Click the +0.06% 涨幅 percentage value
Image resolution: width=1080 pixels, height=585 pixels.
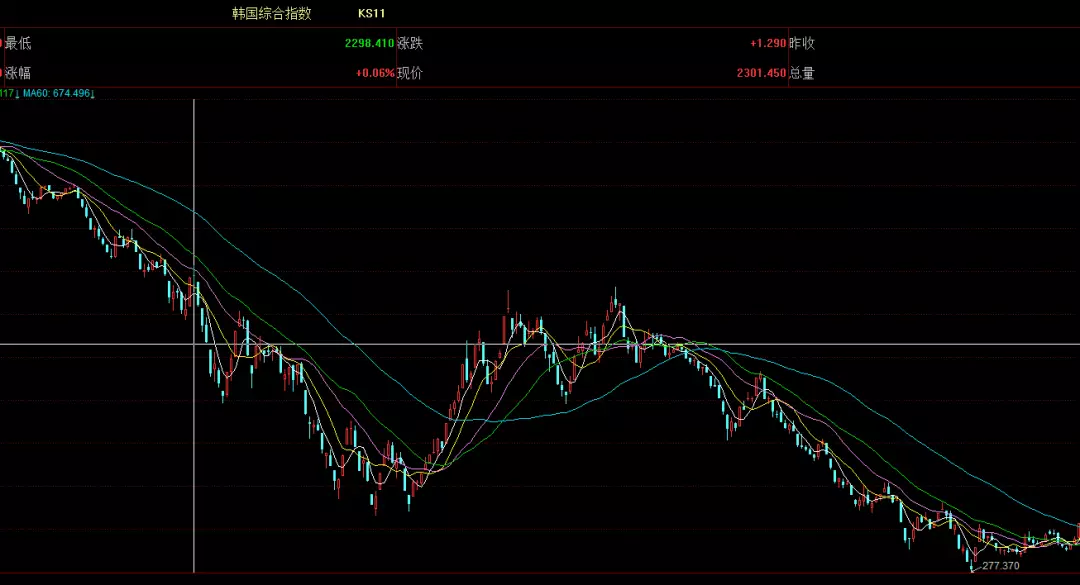tap(374, 73)
